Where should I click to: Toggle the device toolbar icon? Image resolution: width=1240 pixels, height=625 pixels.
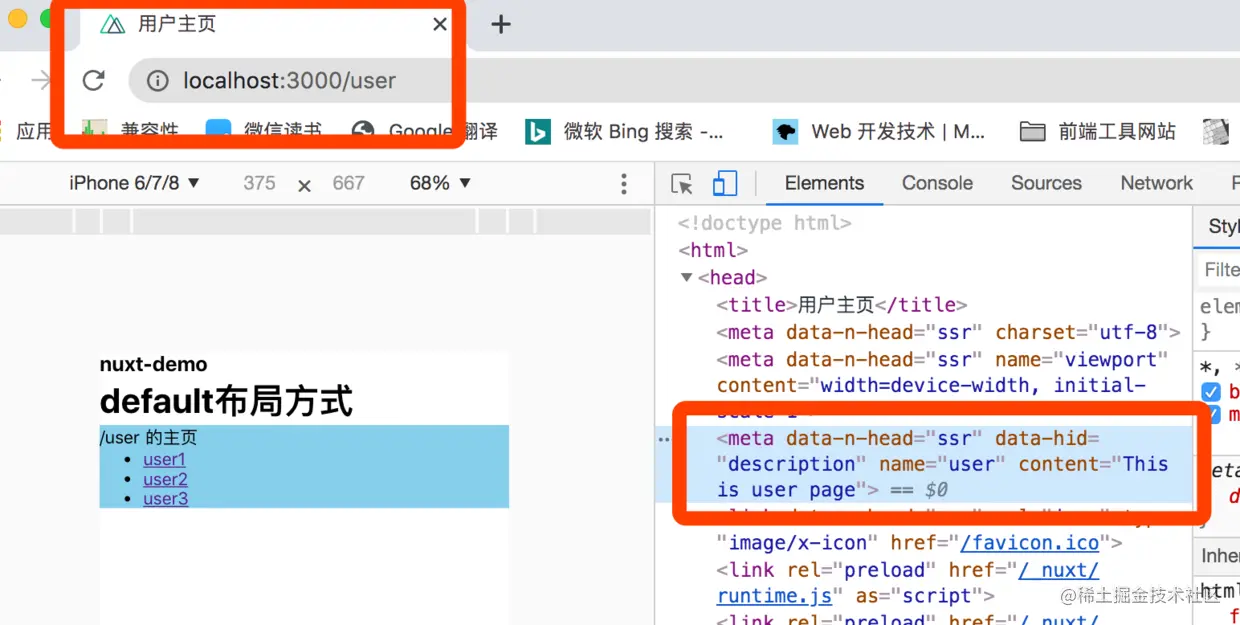725,183
